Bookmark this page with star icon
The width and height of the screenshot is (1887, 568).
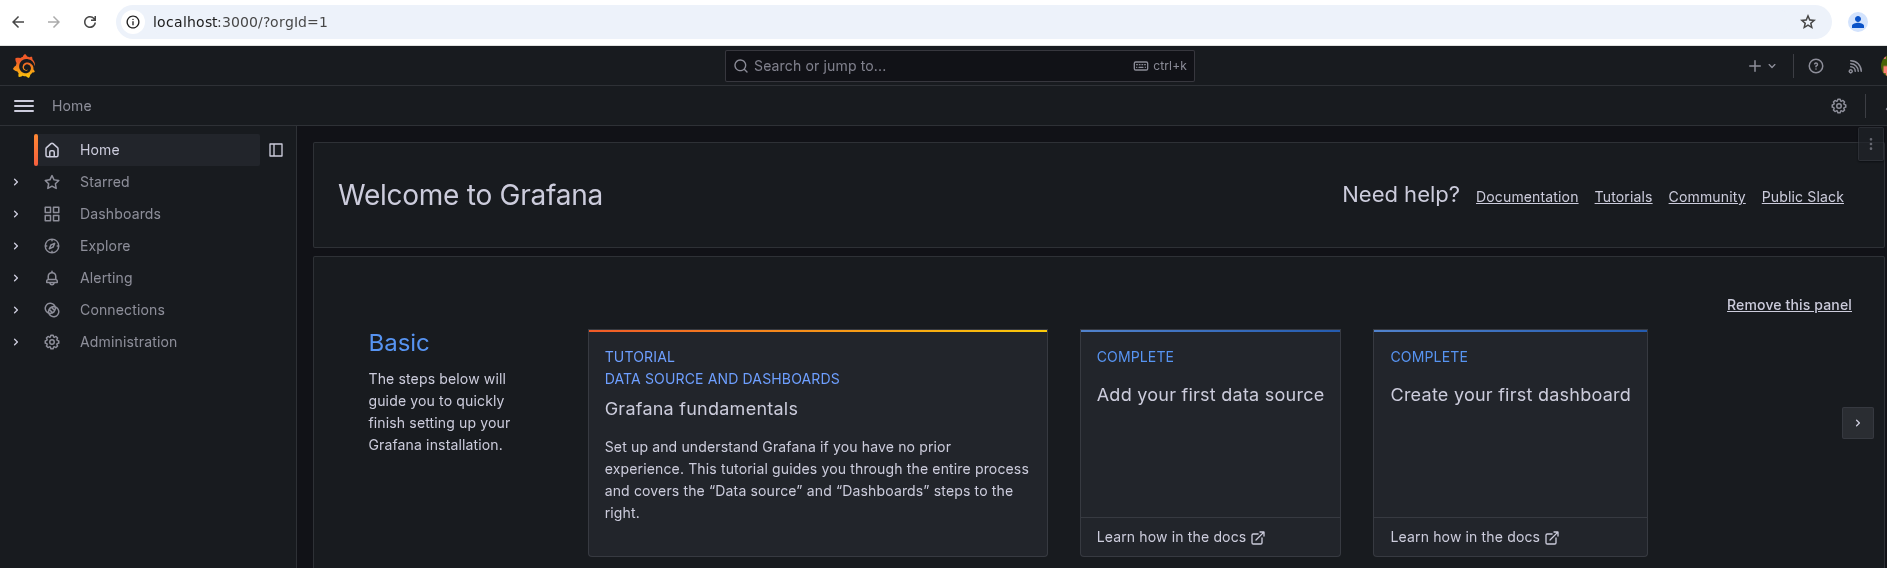pos(1808,22)
